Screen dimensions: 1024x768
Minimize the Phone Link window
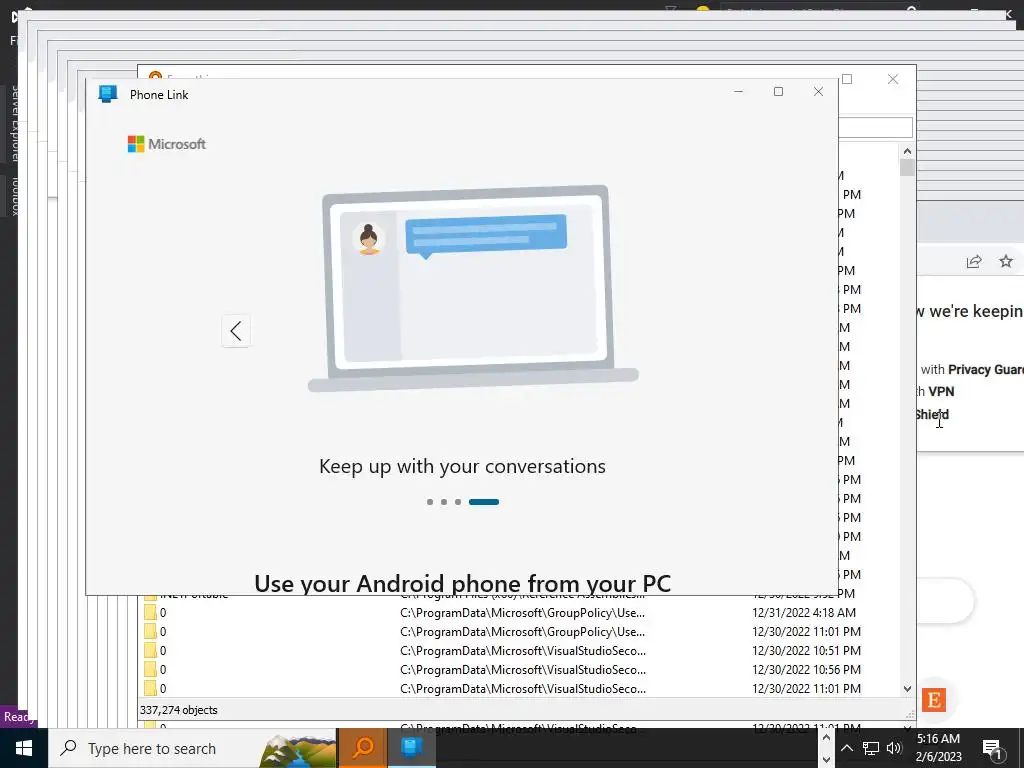(x=739, y=91)
